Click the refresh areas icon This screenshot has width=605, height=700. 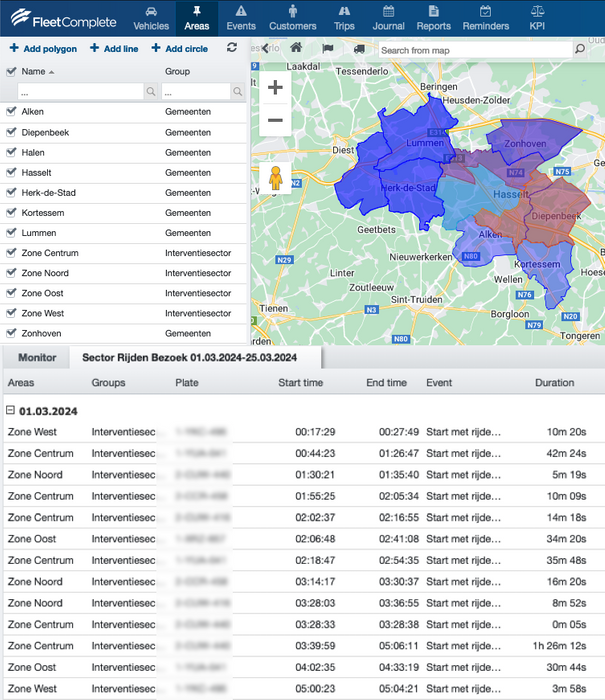tap(232, 48)
